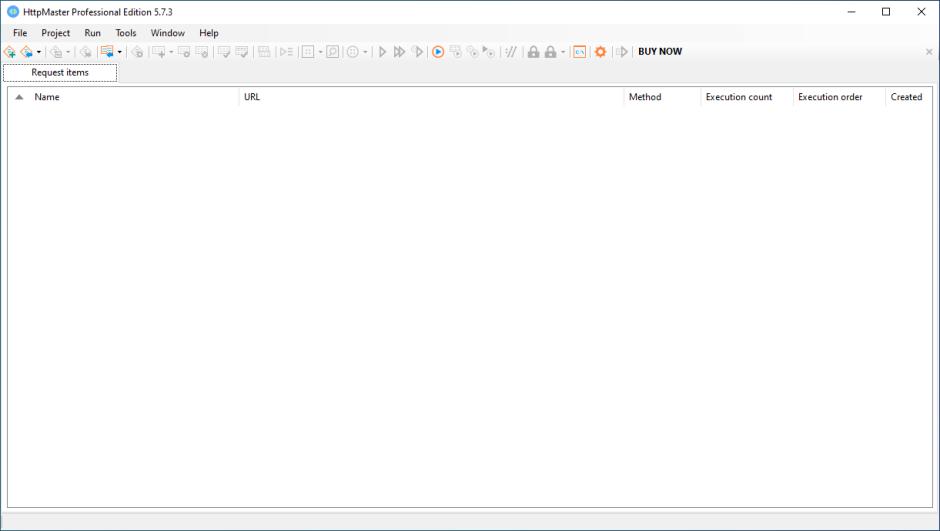Click the play-with-bar icon before BUY NOW
Image resolution: width=940 pixels, height=531 pixels.
tap(622, 52)
